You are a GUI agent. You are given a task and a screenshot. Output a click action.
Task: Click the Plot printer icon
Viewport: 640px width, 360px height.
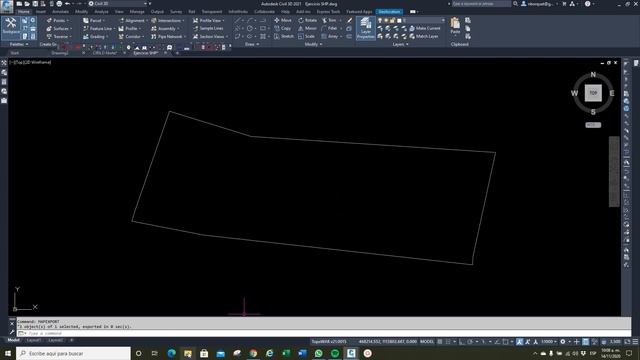(59, 4)
